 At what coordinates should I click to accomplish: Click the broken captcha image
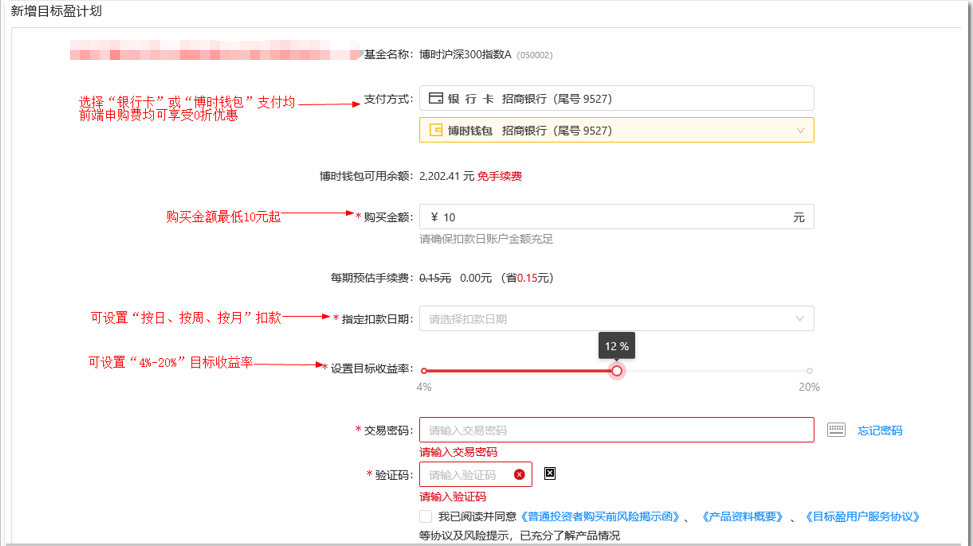click(x=550, y=473)
